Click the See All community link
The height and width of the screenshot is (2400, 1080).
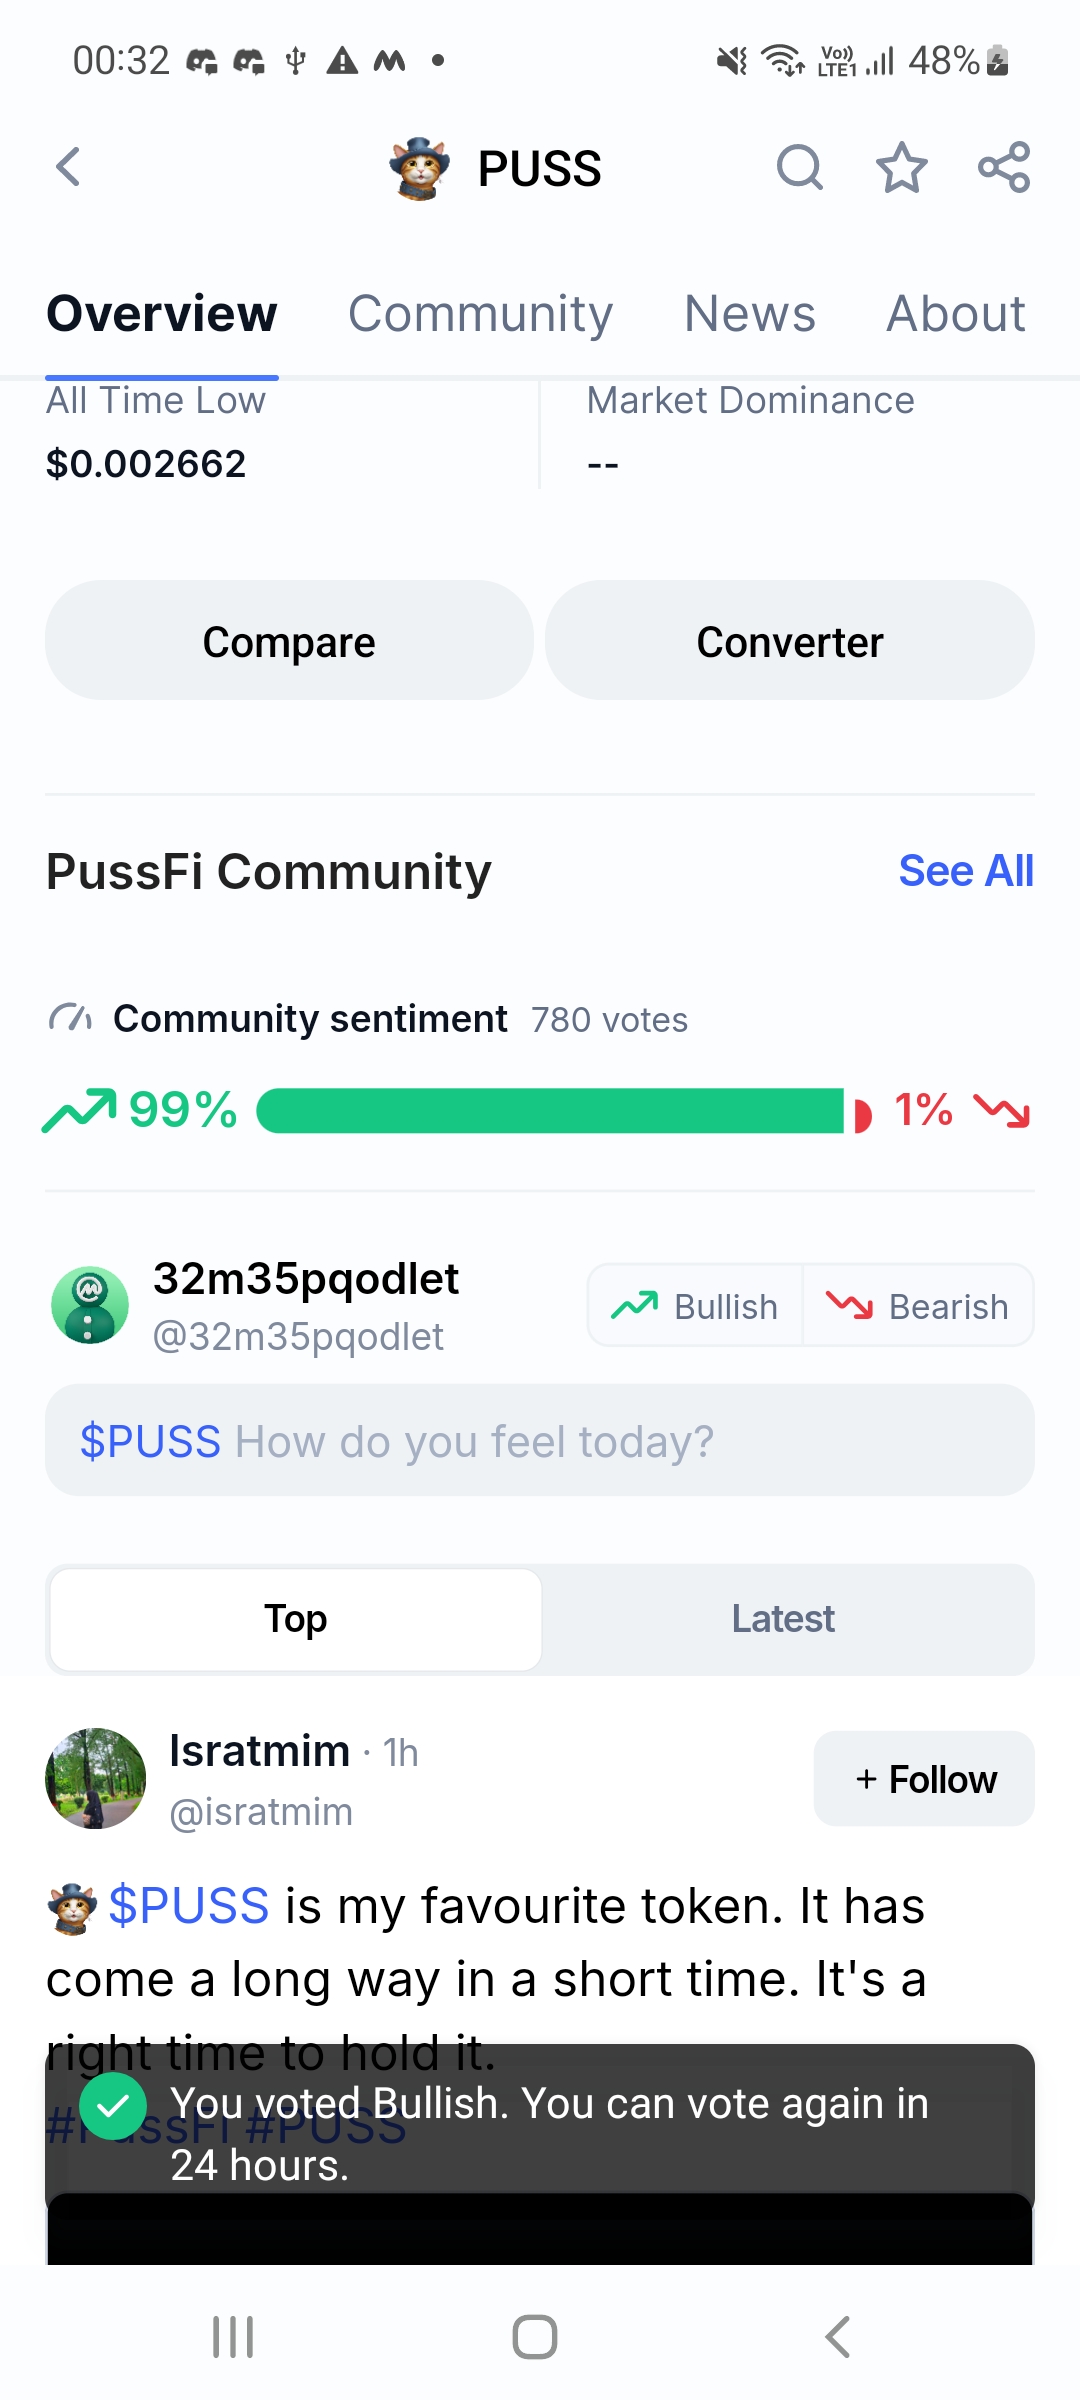pyautogui.click(x=965, y=871)
